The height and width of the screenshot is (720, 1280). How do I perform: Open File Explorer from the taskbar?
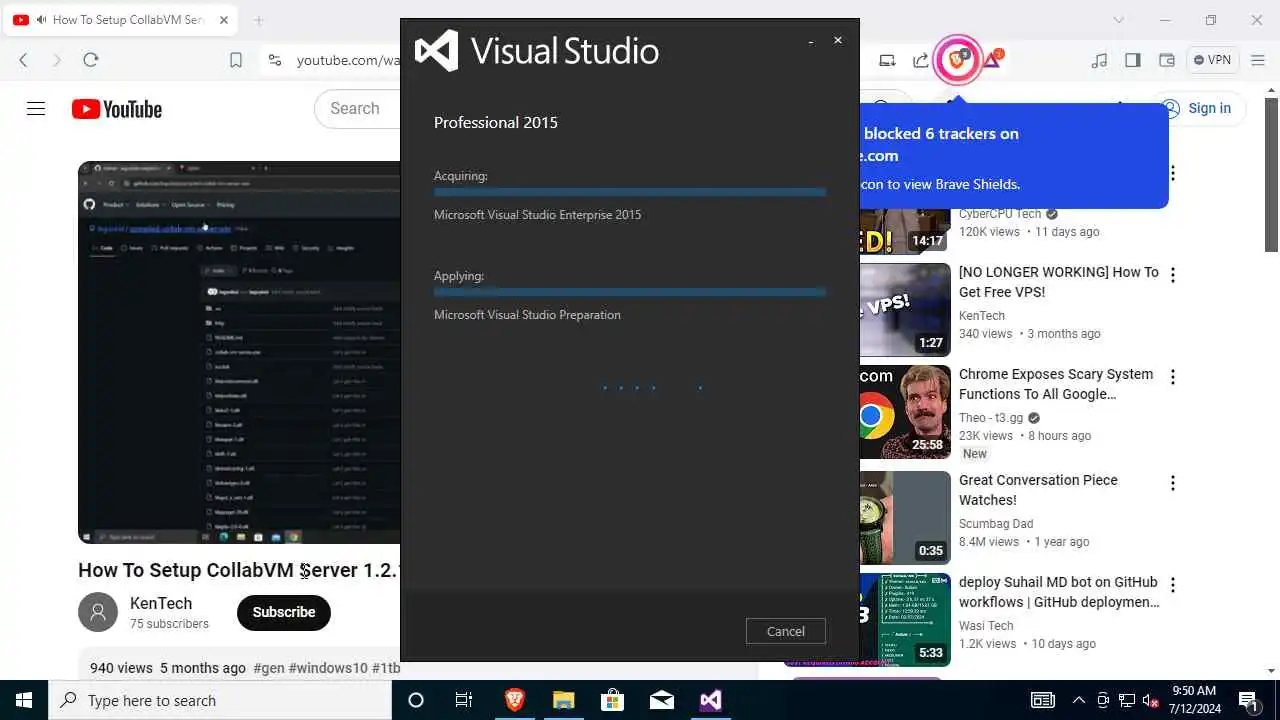[x=563, y=700]
